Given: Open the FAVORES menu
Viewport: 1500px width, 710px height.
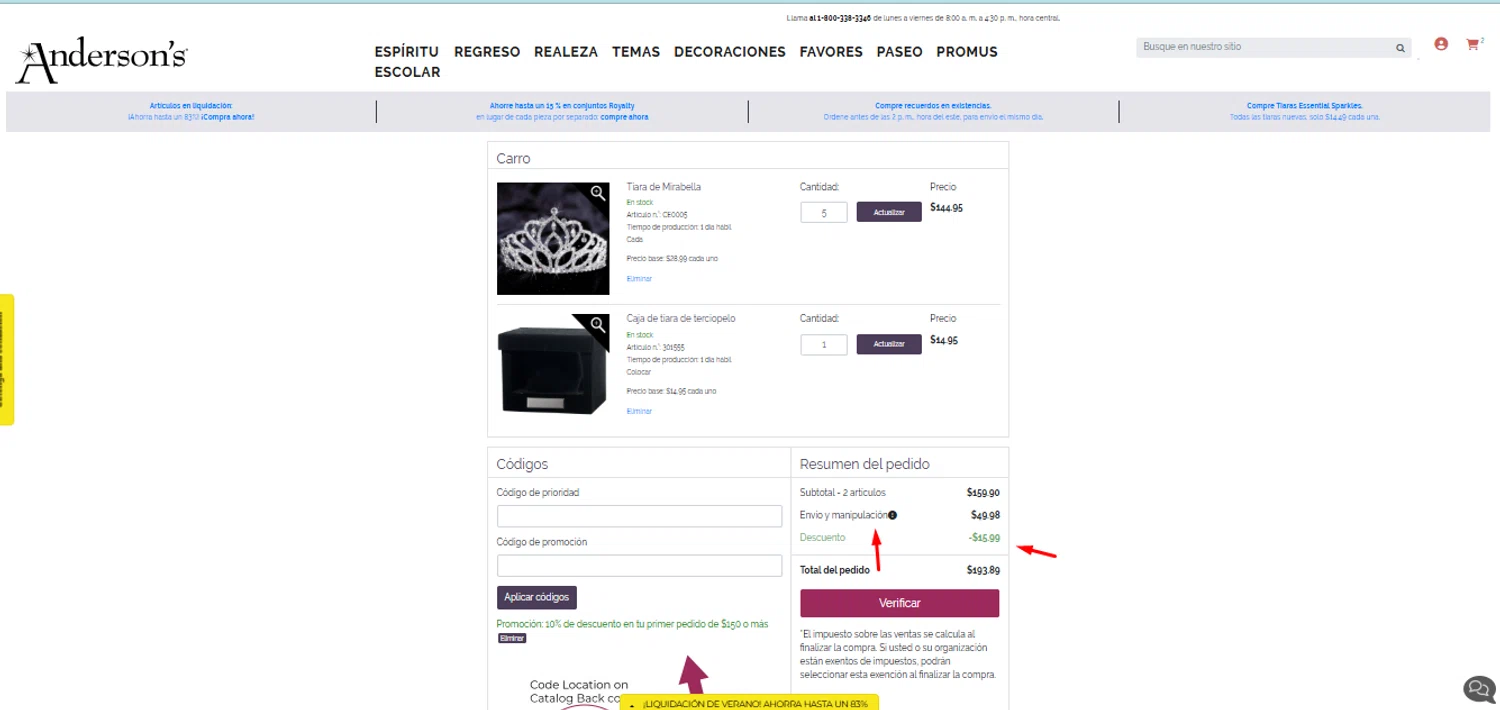Looking at the screenshot, I should 831,52.
